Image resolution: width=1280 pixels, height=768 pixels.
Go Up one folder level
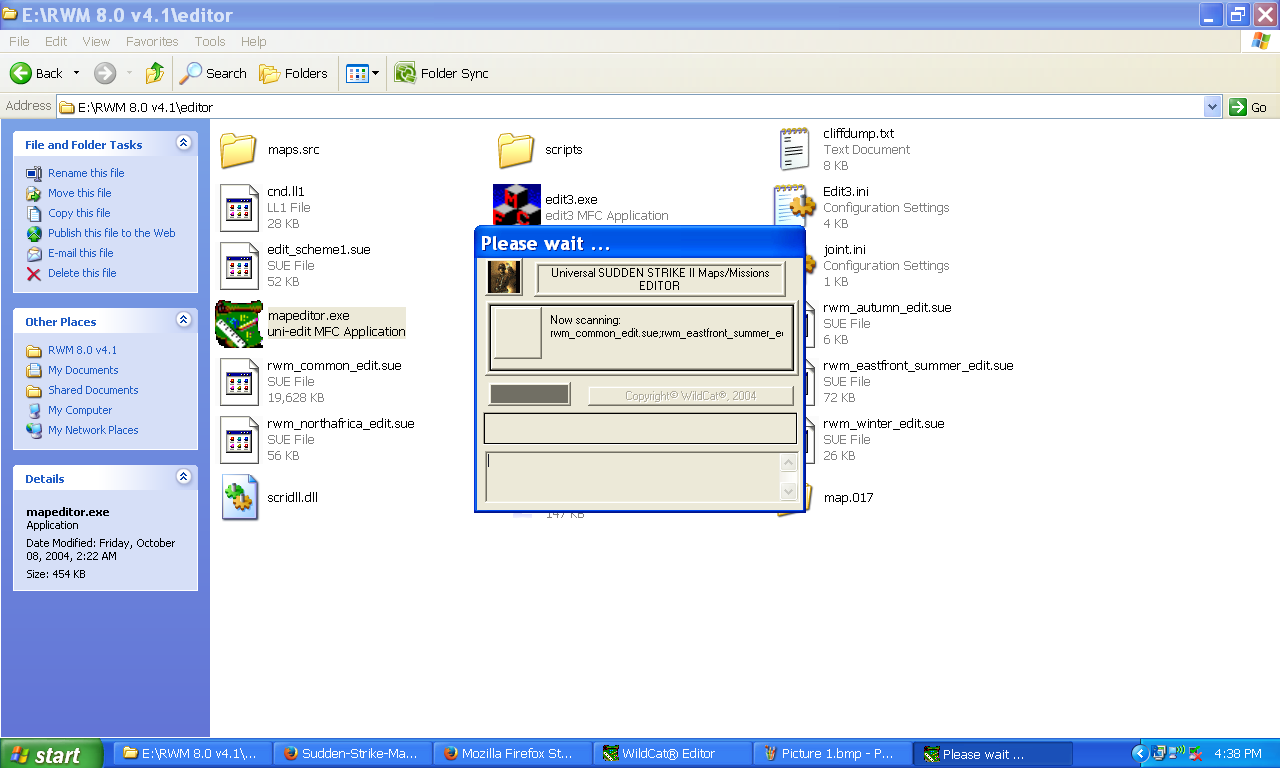coord(155,73)
